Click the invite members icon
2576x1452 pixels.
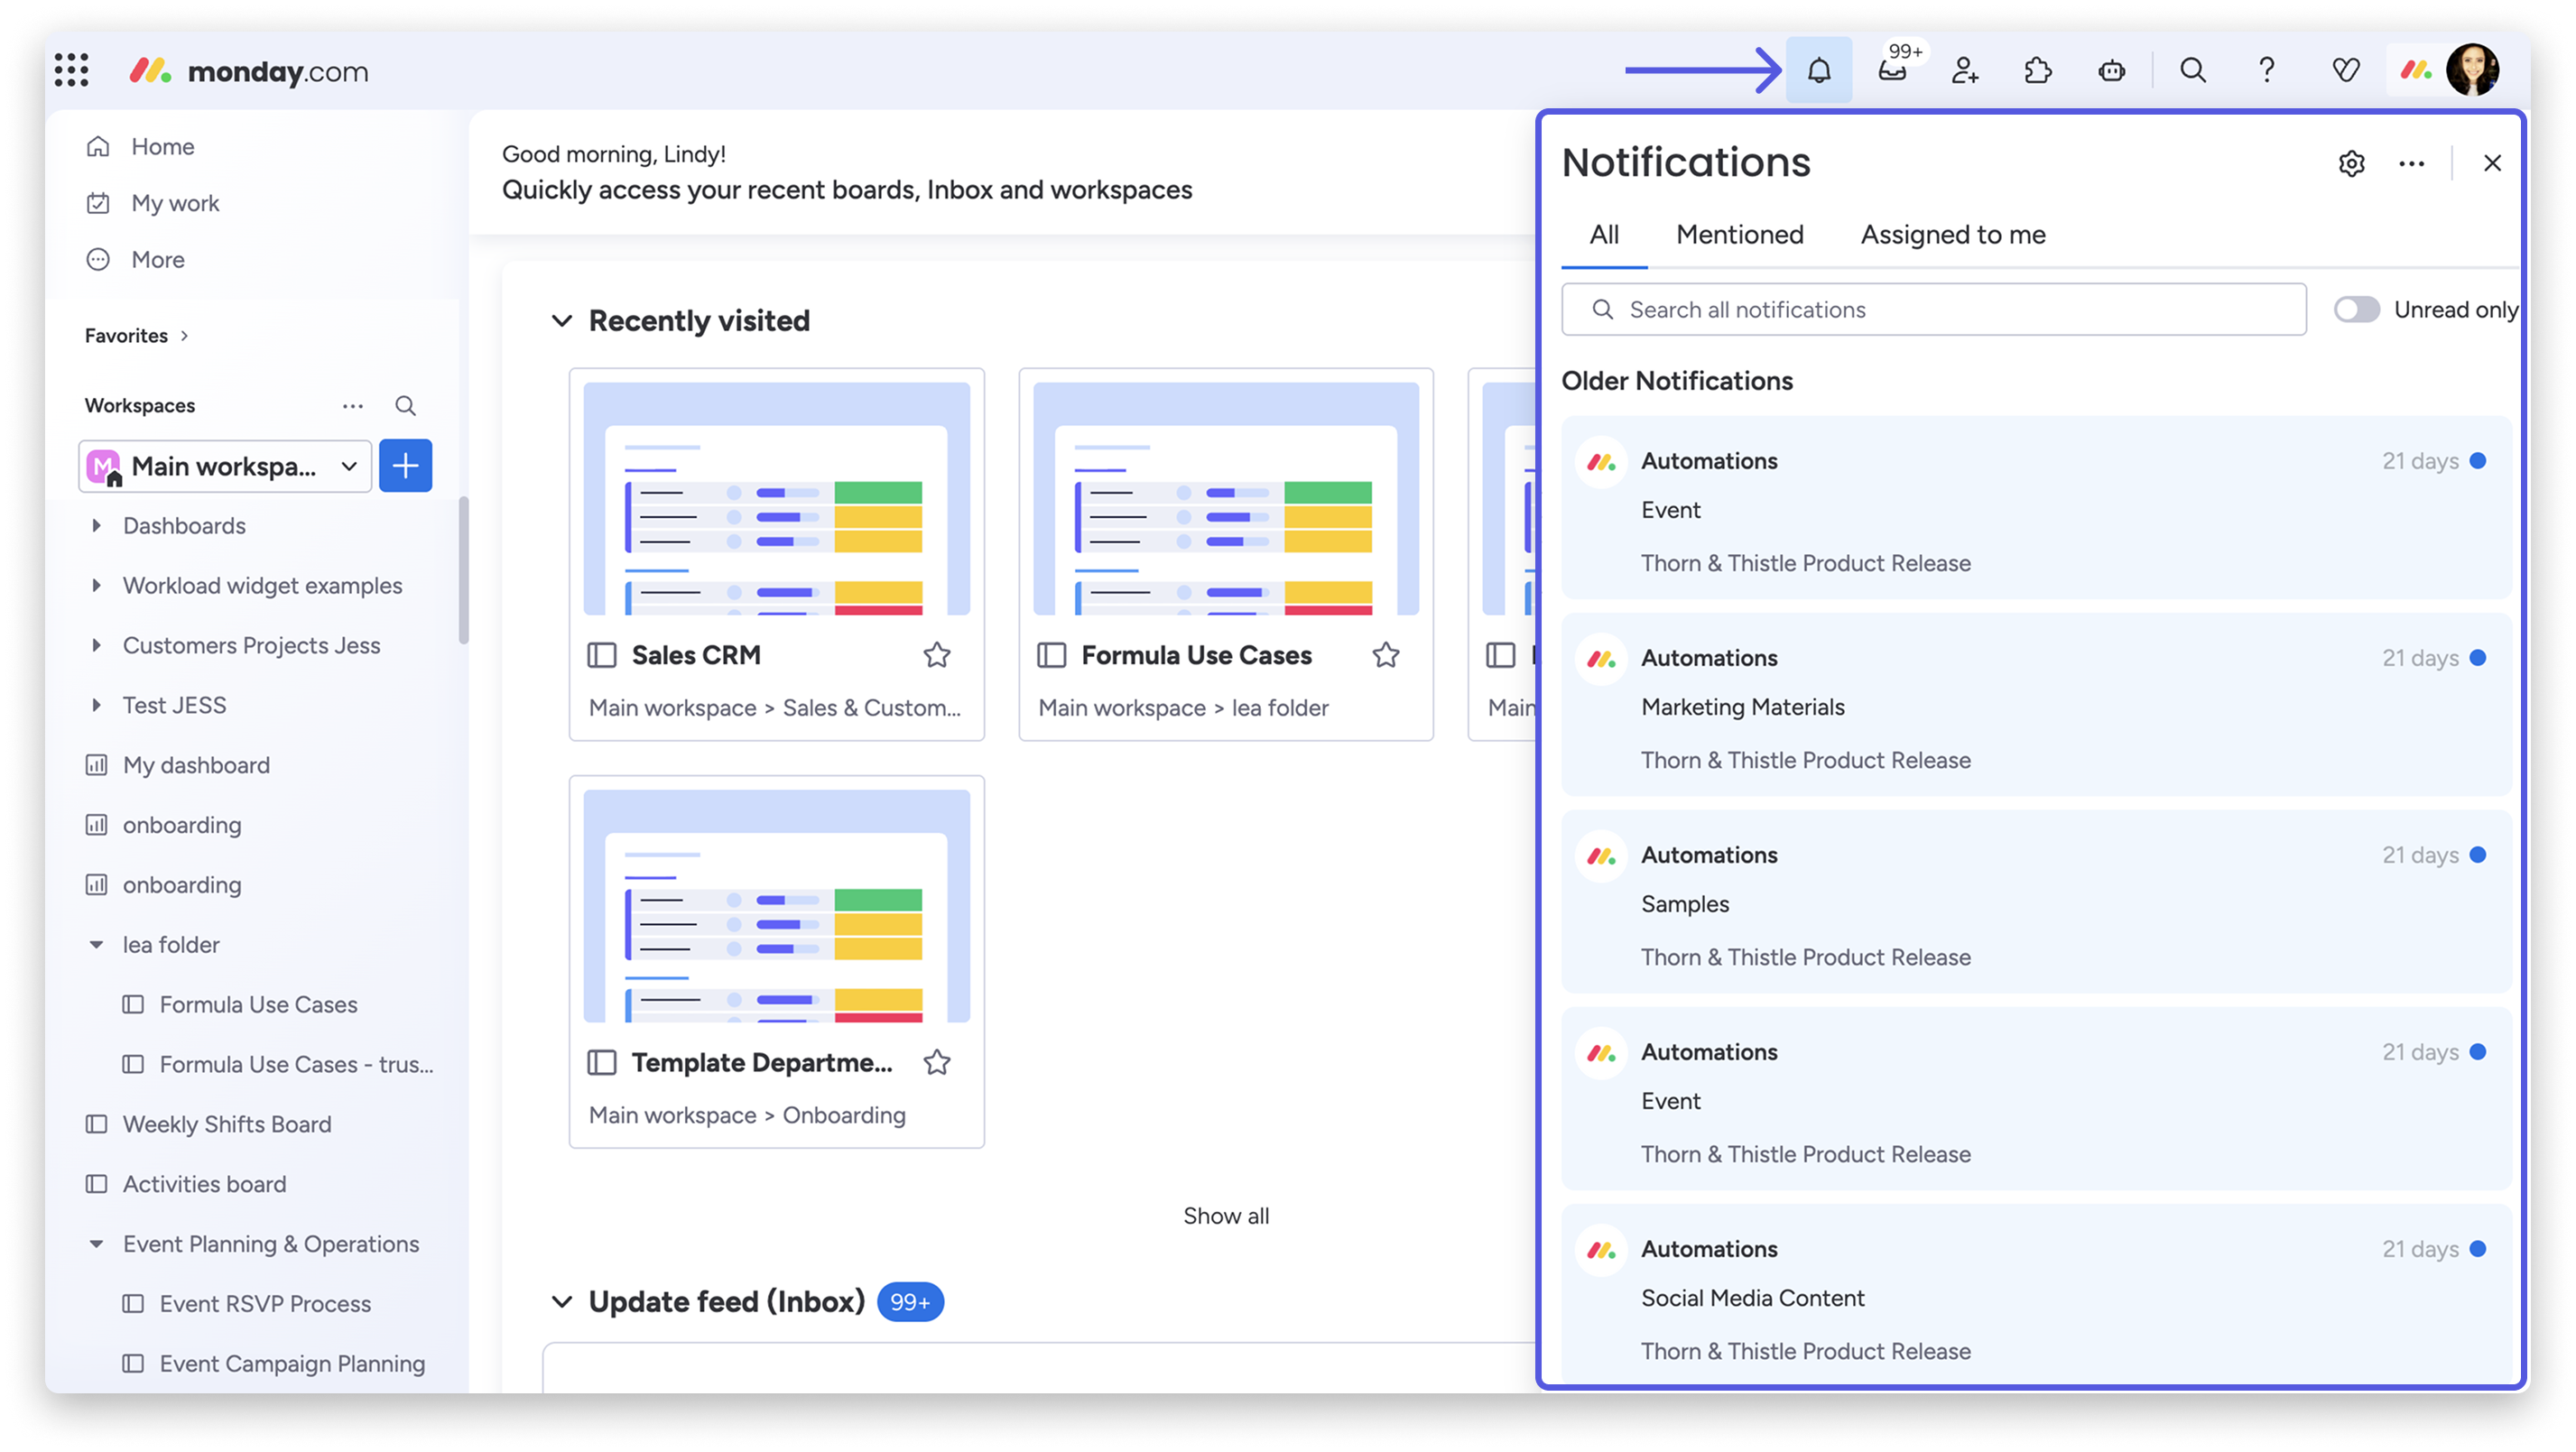click(1964, 71)
